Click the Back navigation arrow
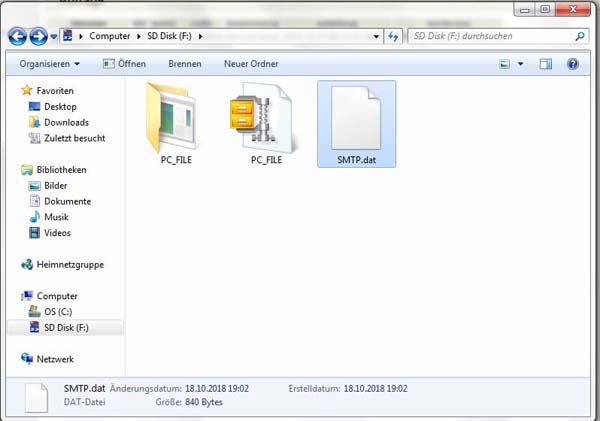The image size is (600, 421). coord(17,37)
